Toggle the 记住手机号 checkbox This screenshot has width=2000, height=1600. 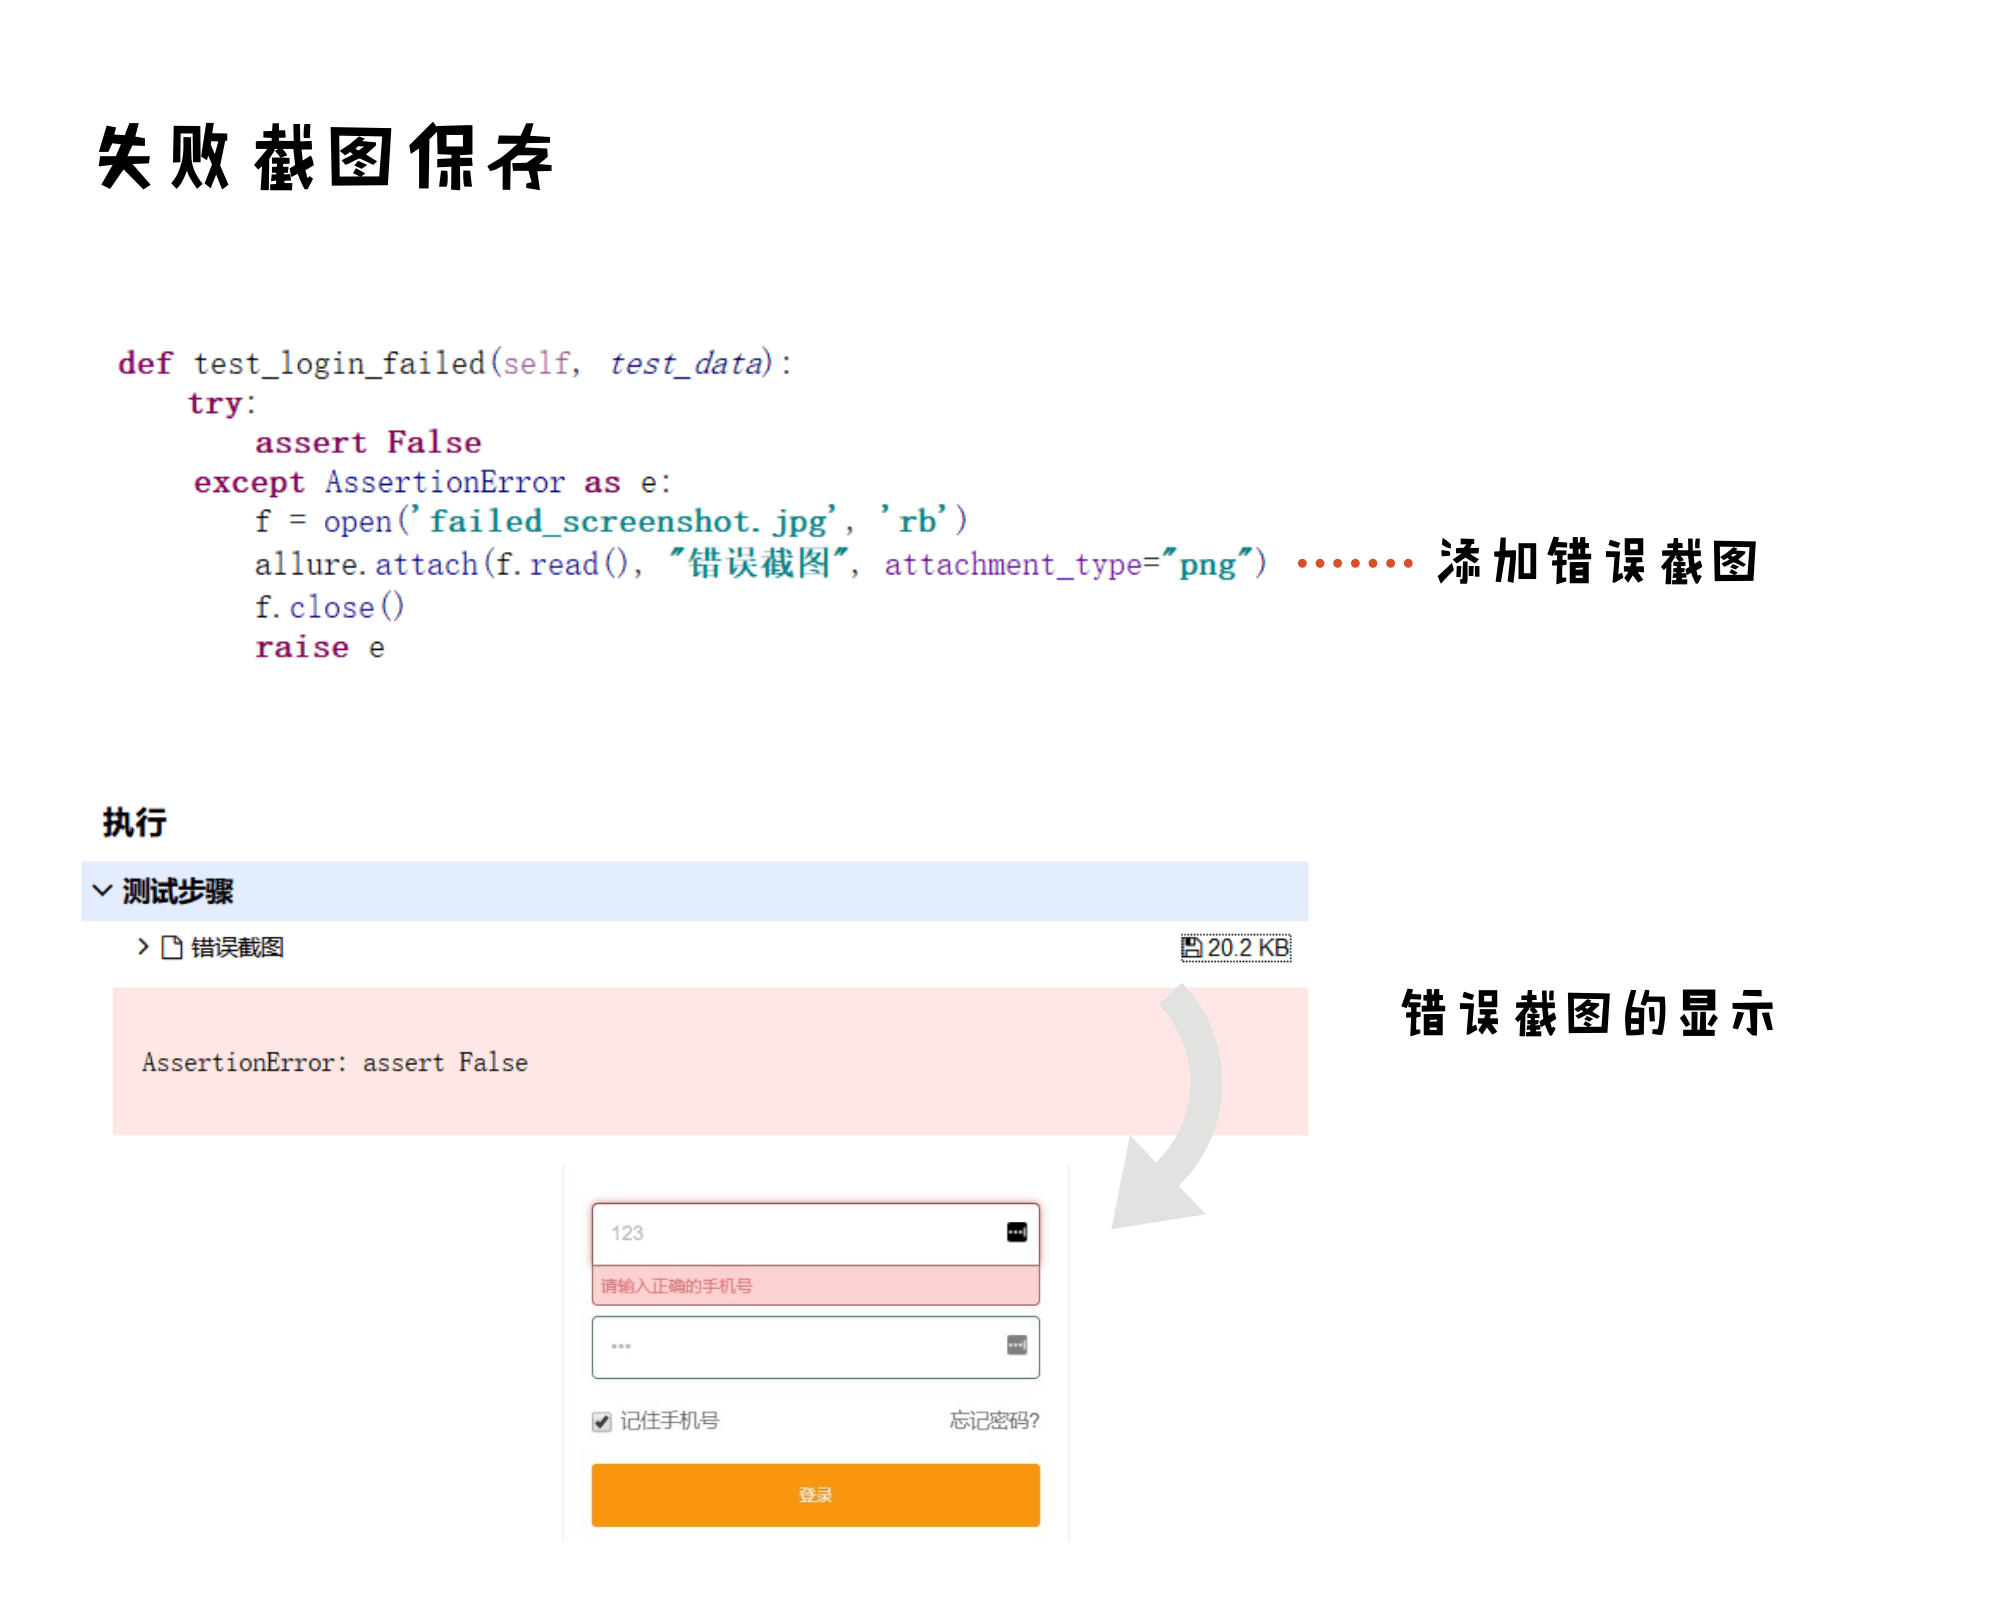click(601, 1421)
